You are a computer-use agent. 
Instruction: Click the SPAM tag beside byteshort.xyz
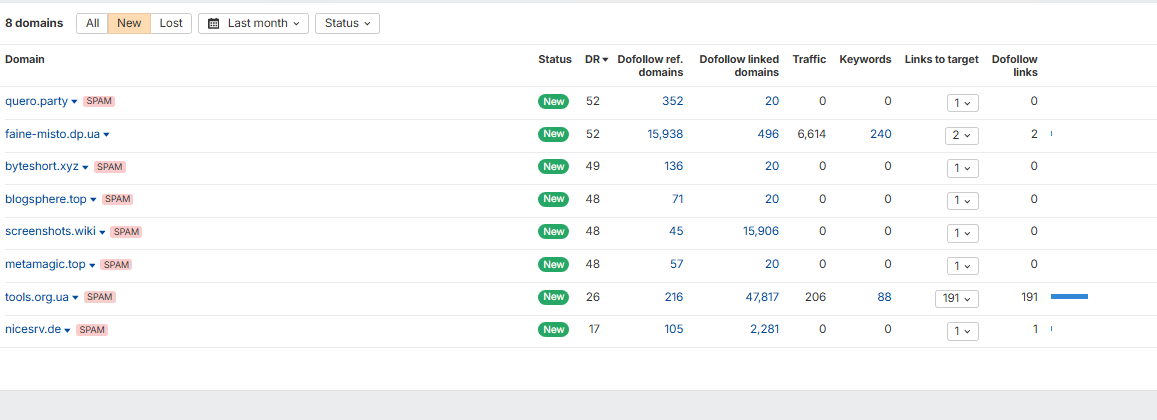pos(110,167)
